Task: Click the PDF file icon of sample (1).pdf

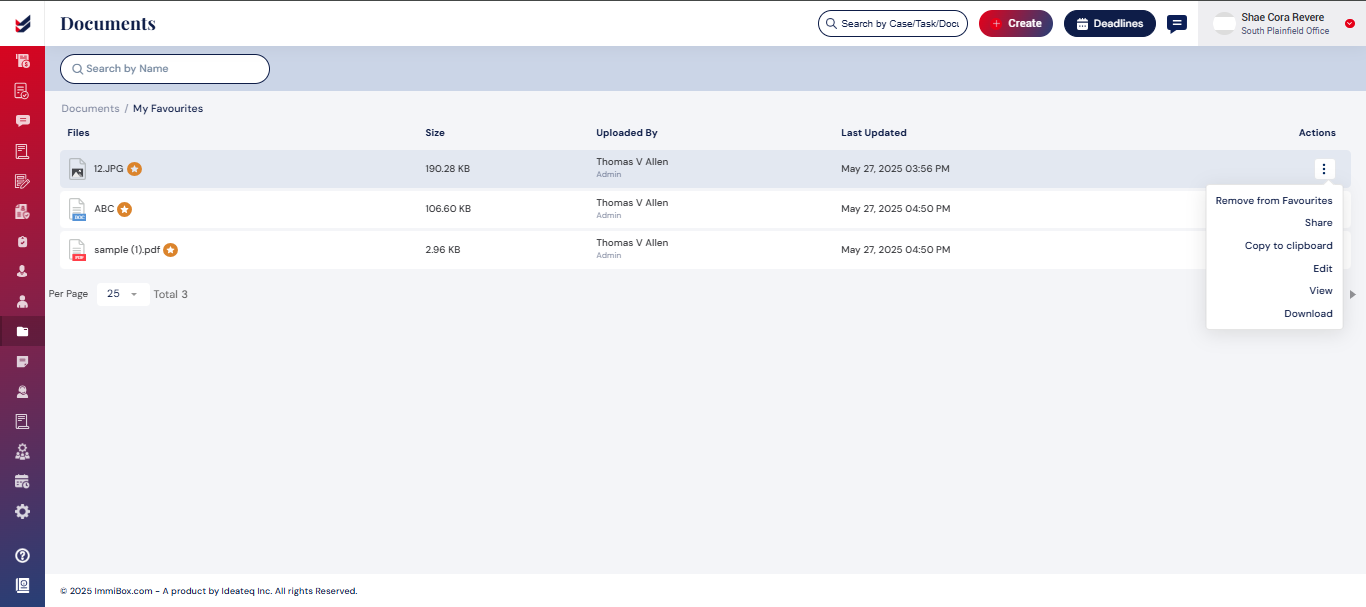Action: (77, 249)
